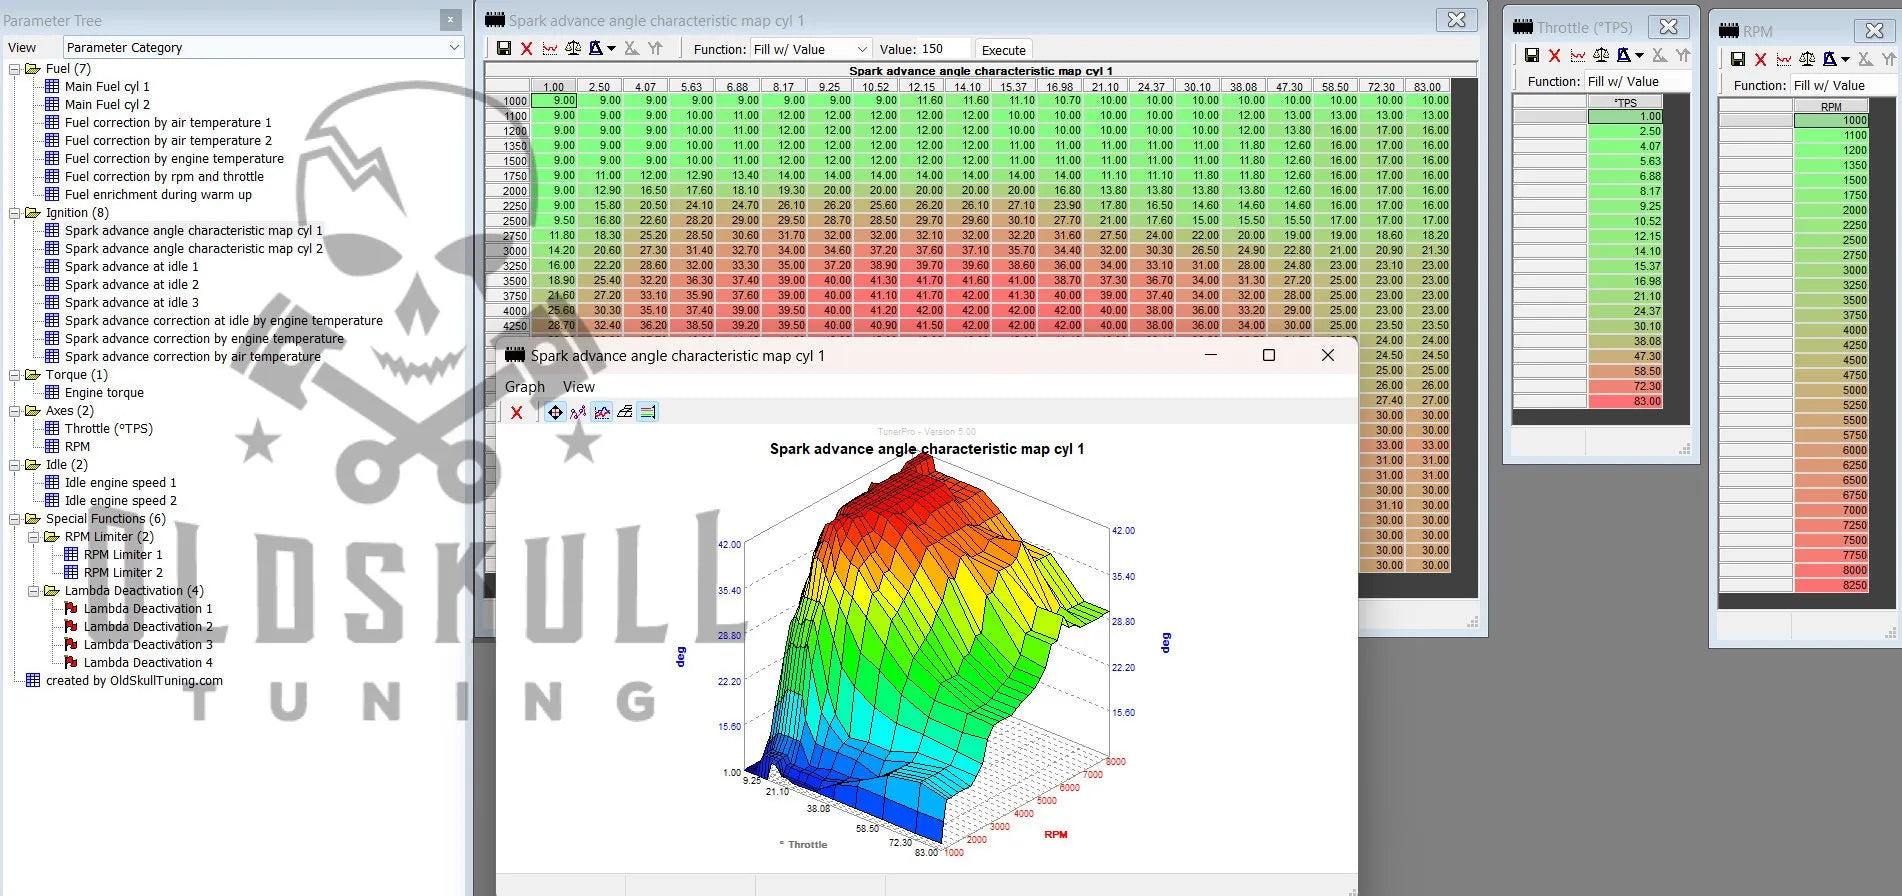Open the Parameter Category view dropdown
The width and height of the screenshot is (1902, 896).
(454, 47)
